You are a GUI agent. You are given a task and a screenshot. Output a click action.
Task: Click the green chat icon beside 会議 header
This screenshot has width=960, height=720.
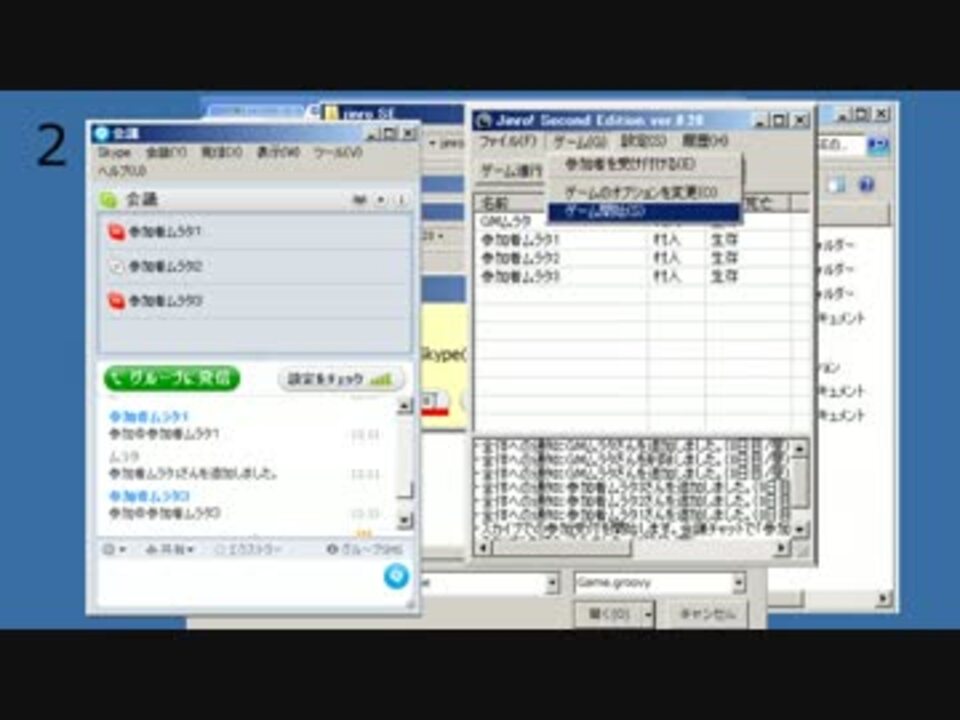109,200
